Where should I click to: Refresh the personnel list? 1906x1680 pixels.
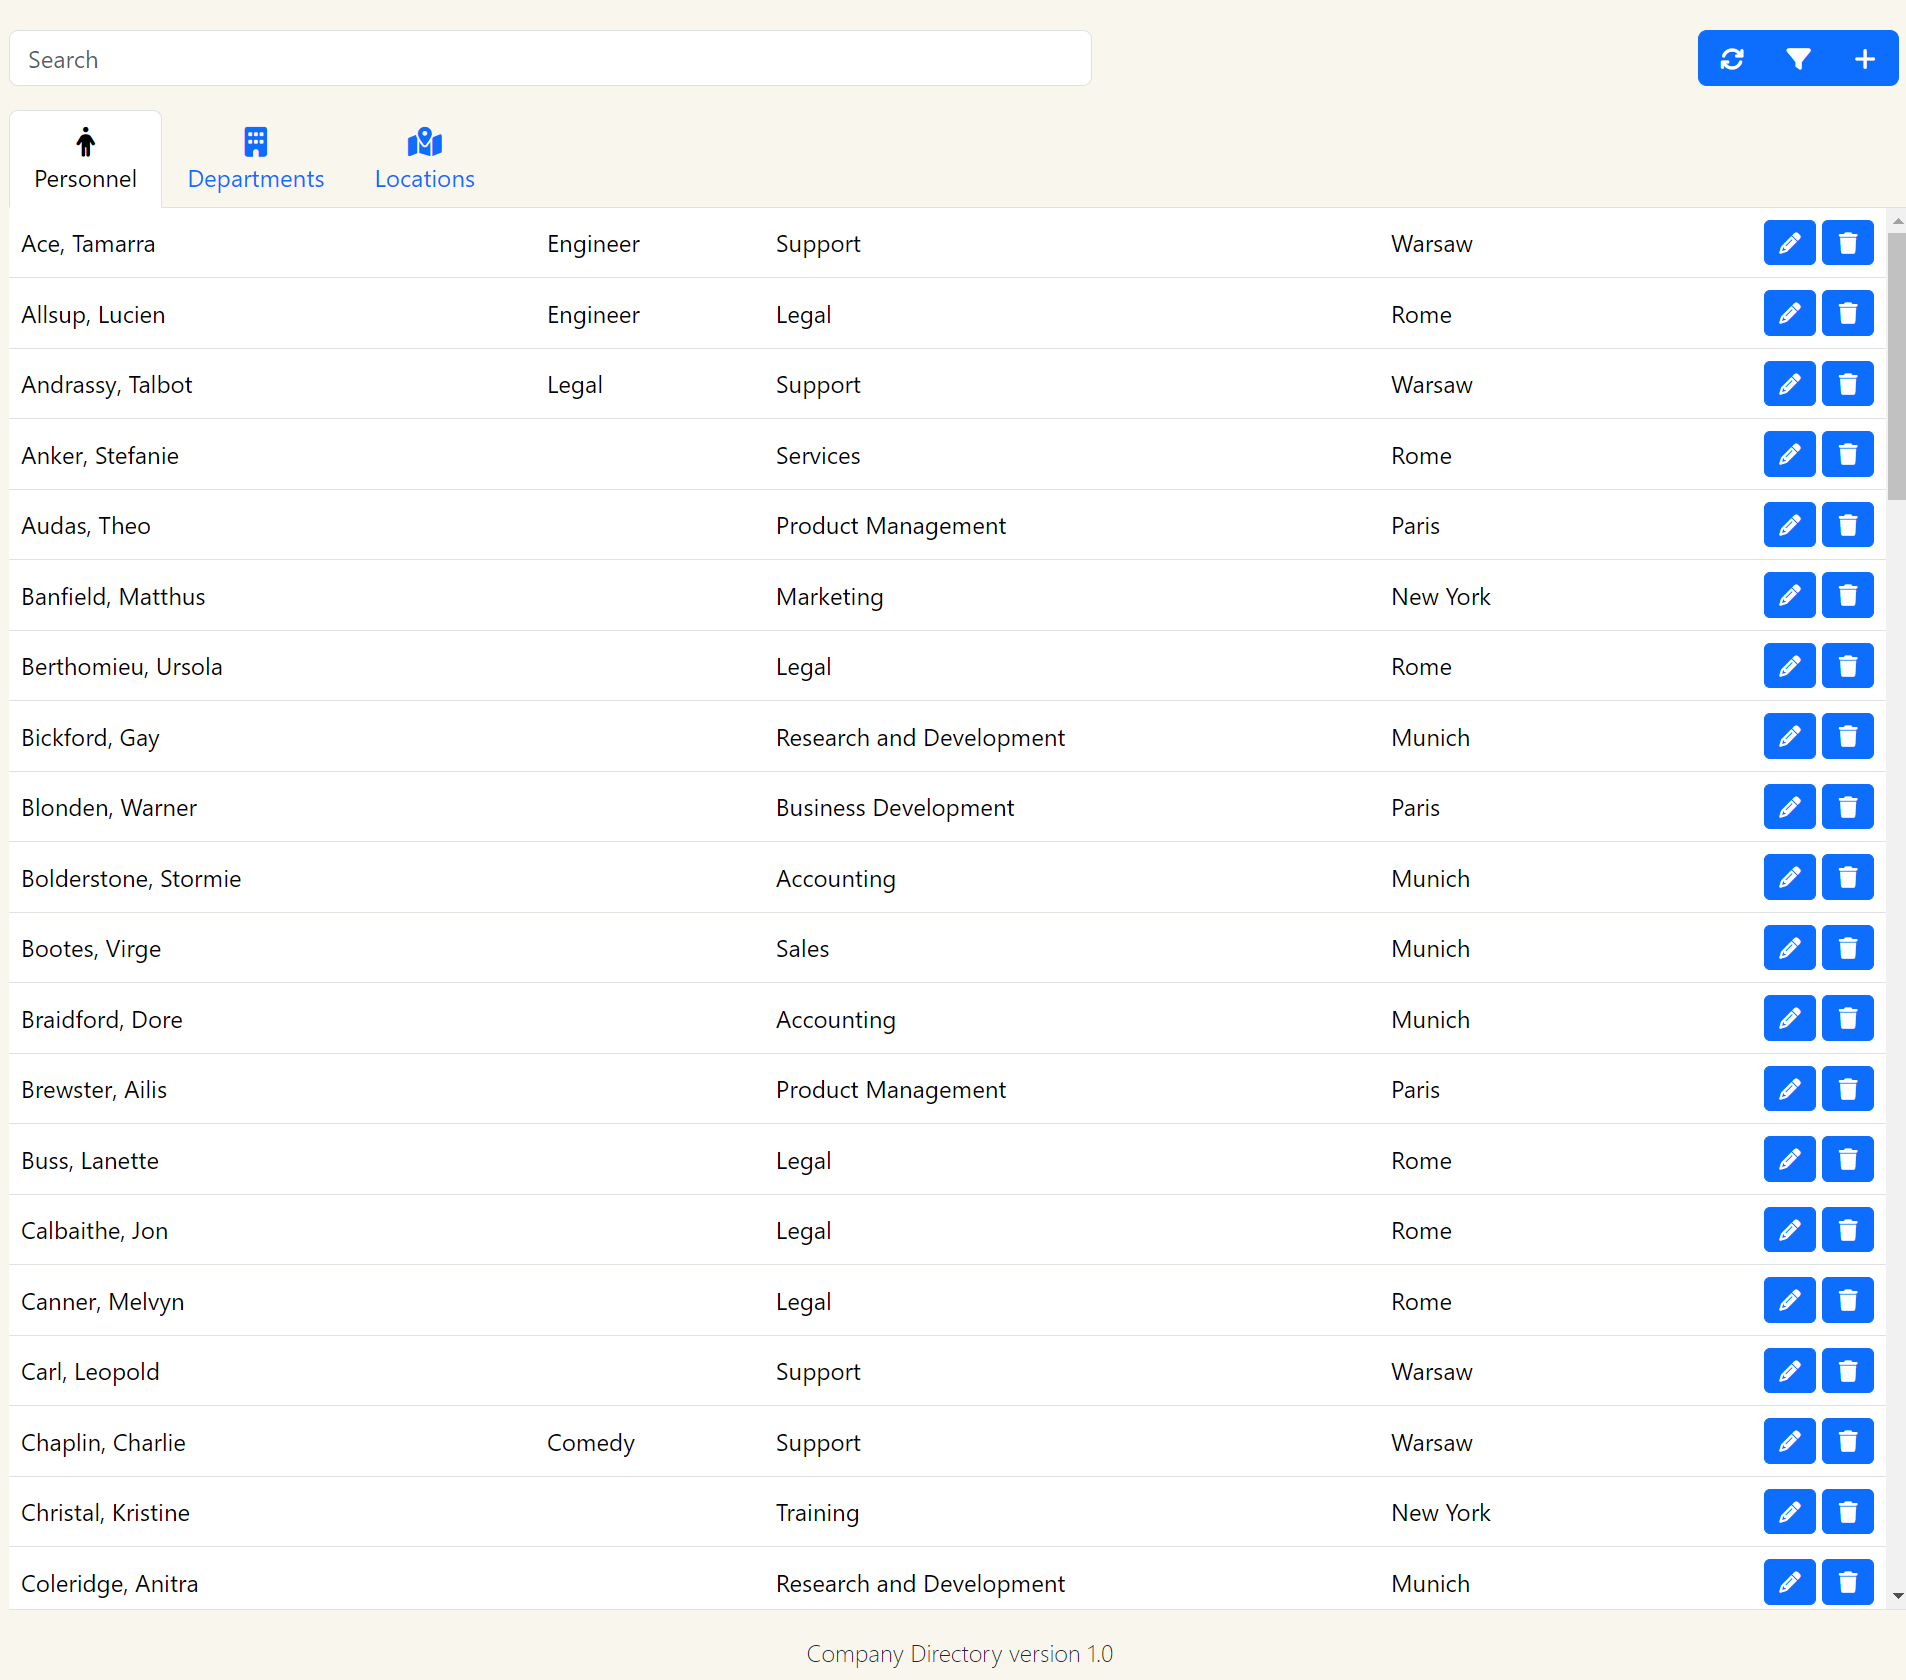point(1733,58)
